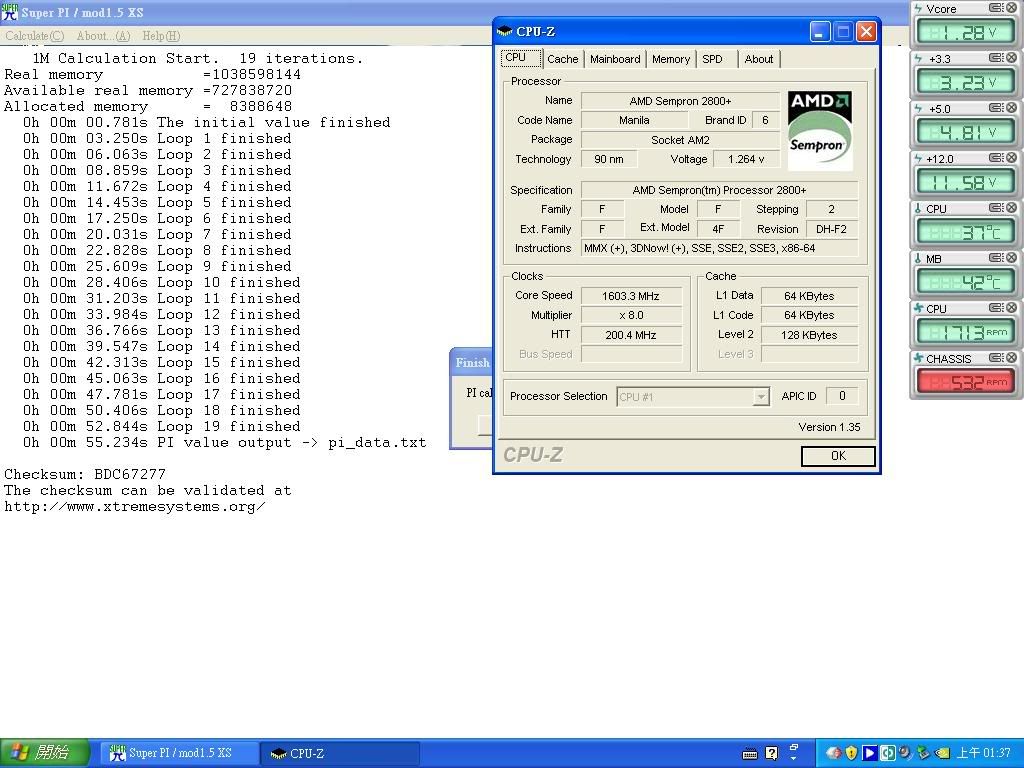Close the MB temperature monitor panel
Image resolution: width=1024 pixels, height=768 pixels.
[1011, 257]
